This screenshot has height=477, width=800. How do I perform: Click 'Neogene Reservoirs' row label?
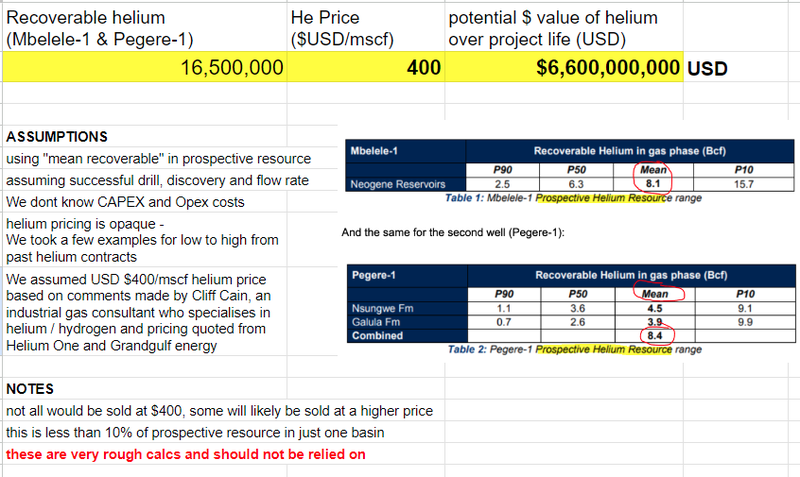(x=398, y=184)
